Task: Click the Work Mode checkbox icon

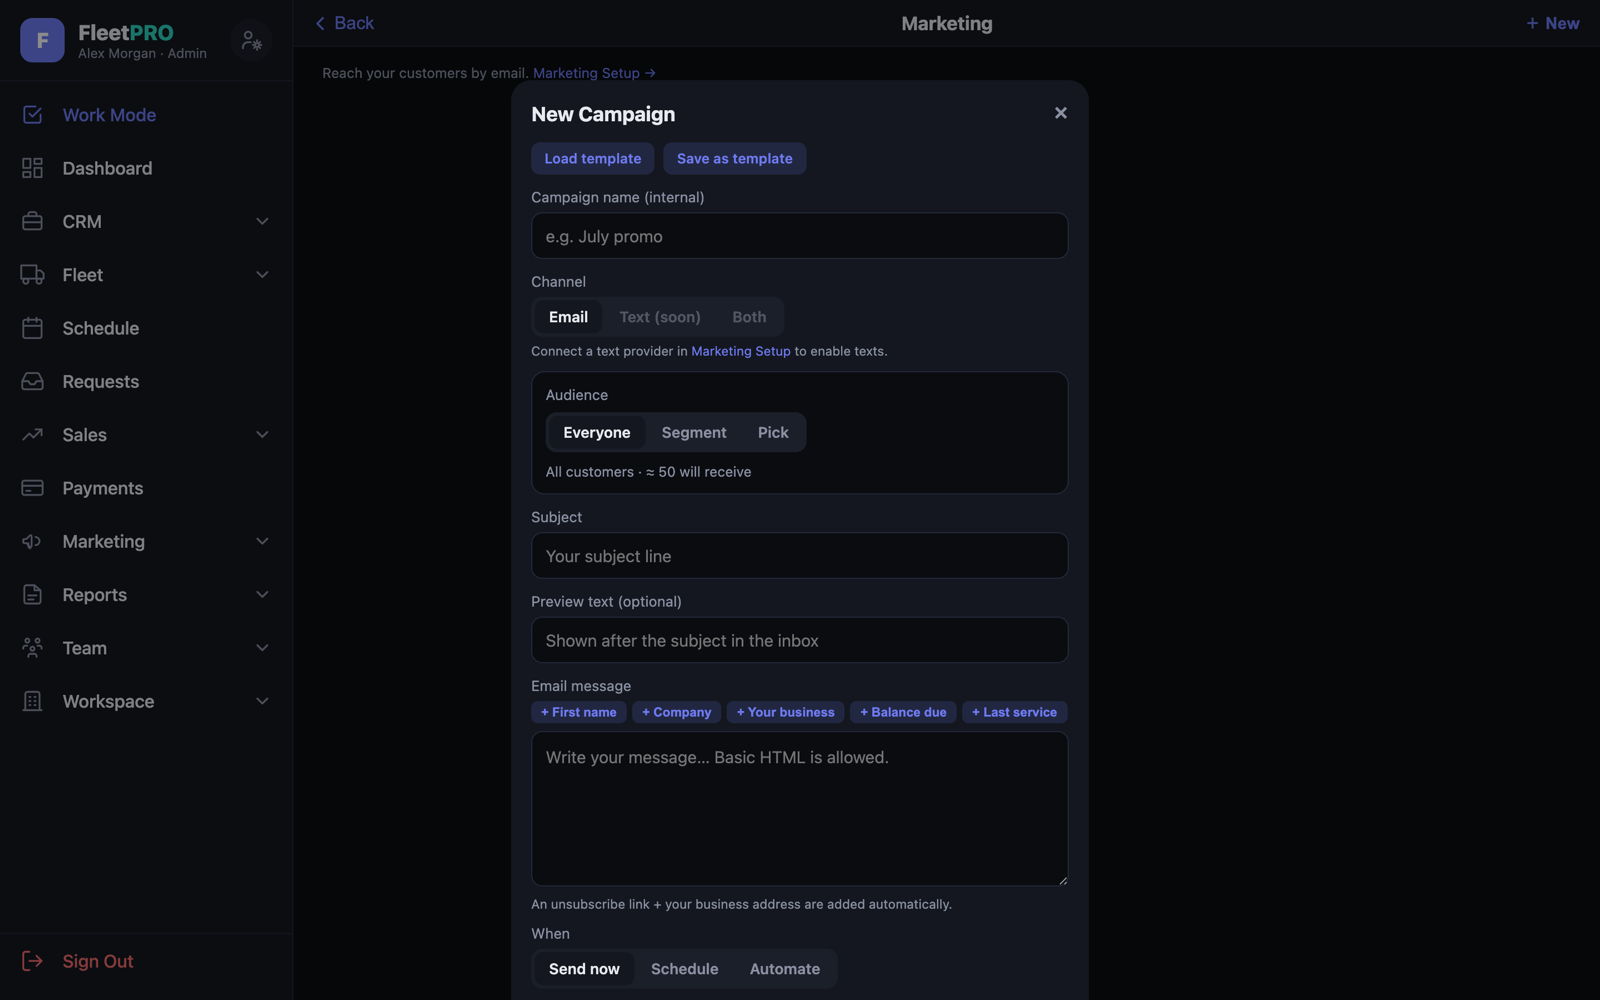Action: click(x=32, y=115)
